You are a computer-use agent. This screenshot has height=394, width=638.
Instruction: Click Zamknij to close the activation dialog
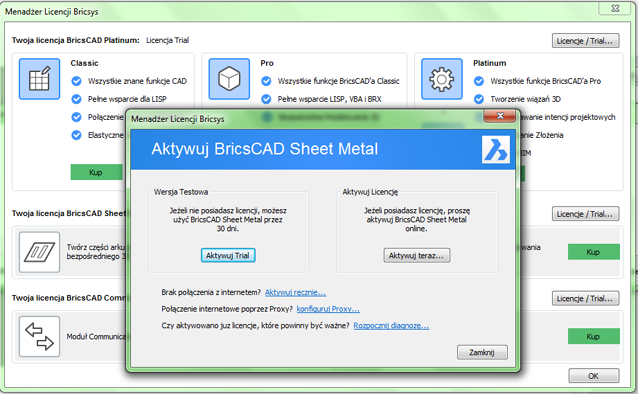[x=482, y=352]
